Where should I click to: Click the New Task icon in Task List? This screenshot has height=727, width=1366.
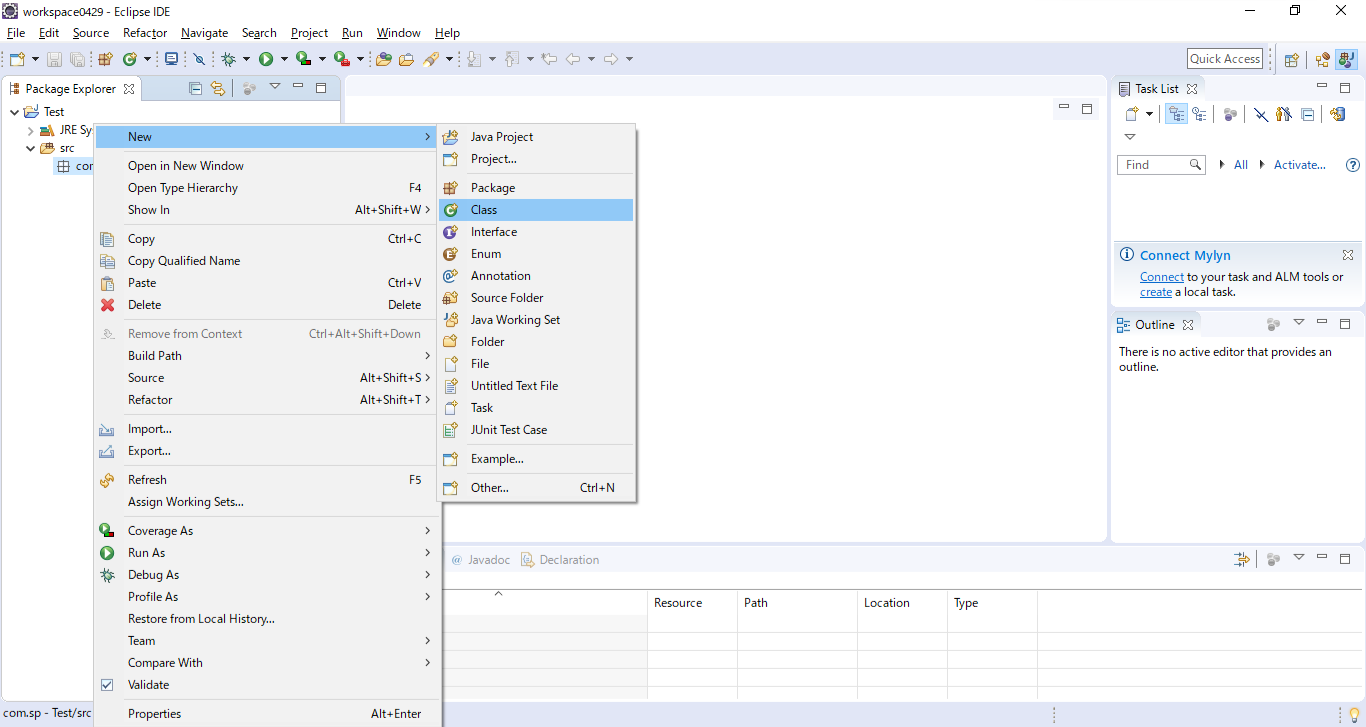1131,114
